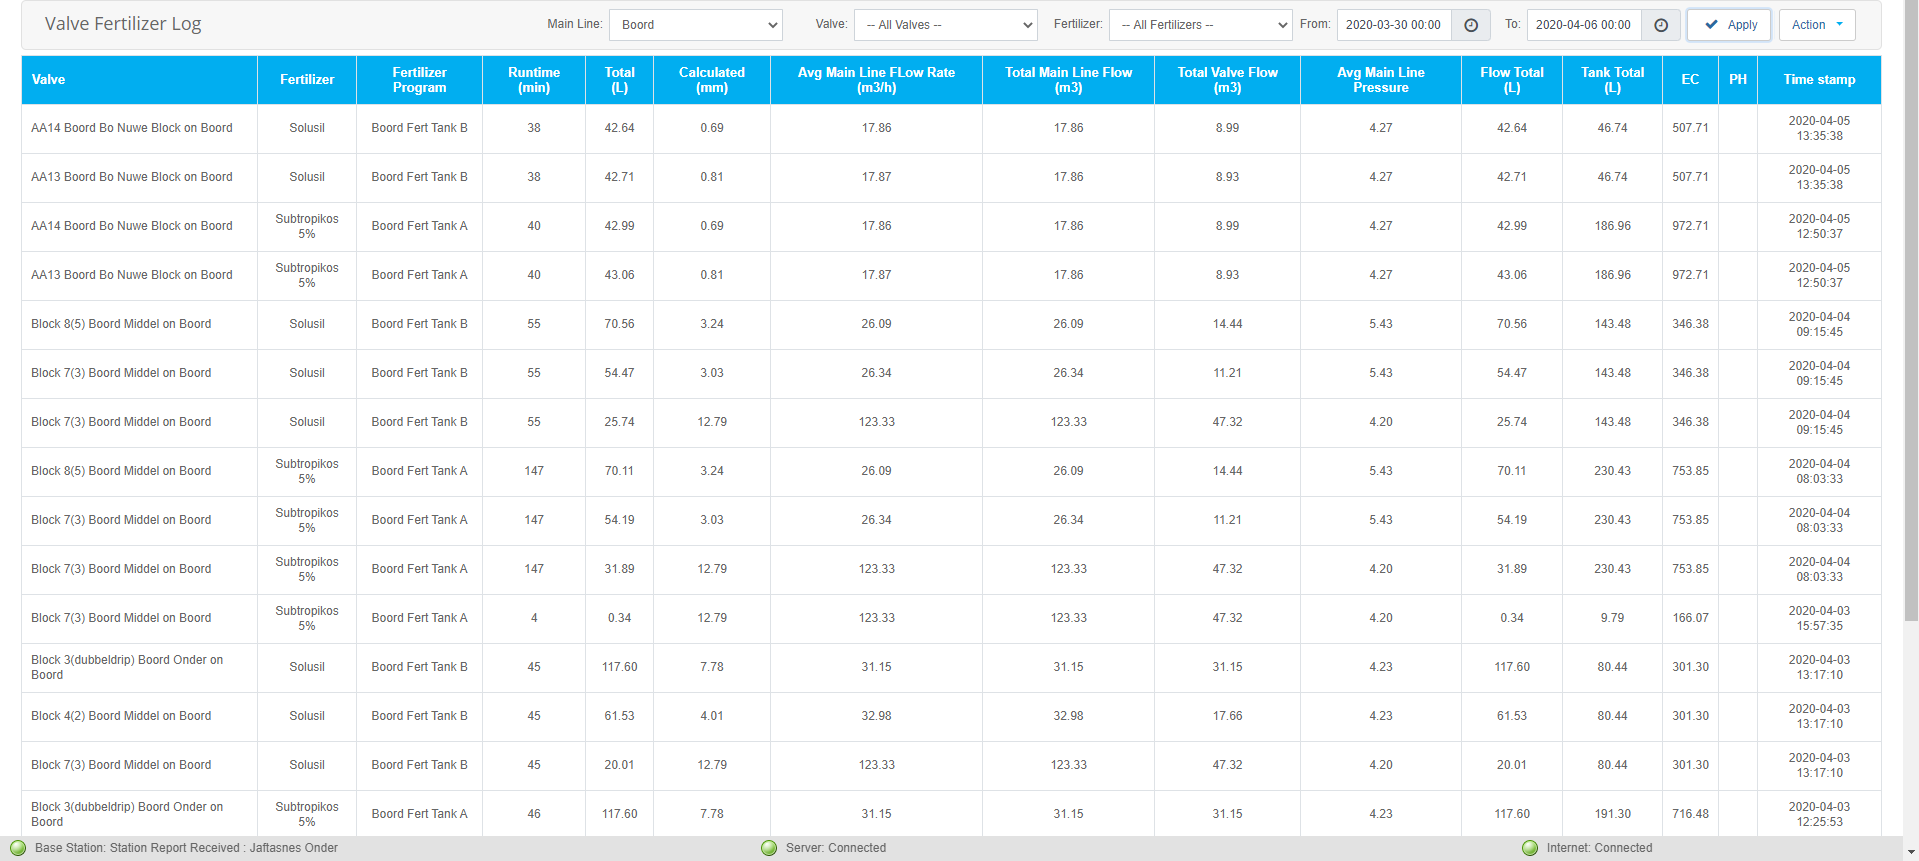This screenshot has width=1919, height=861.
Task: Click the Runtime (min) column header
Action: [x=534, y=80]
